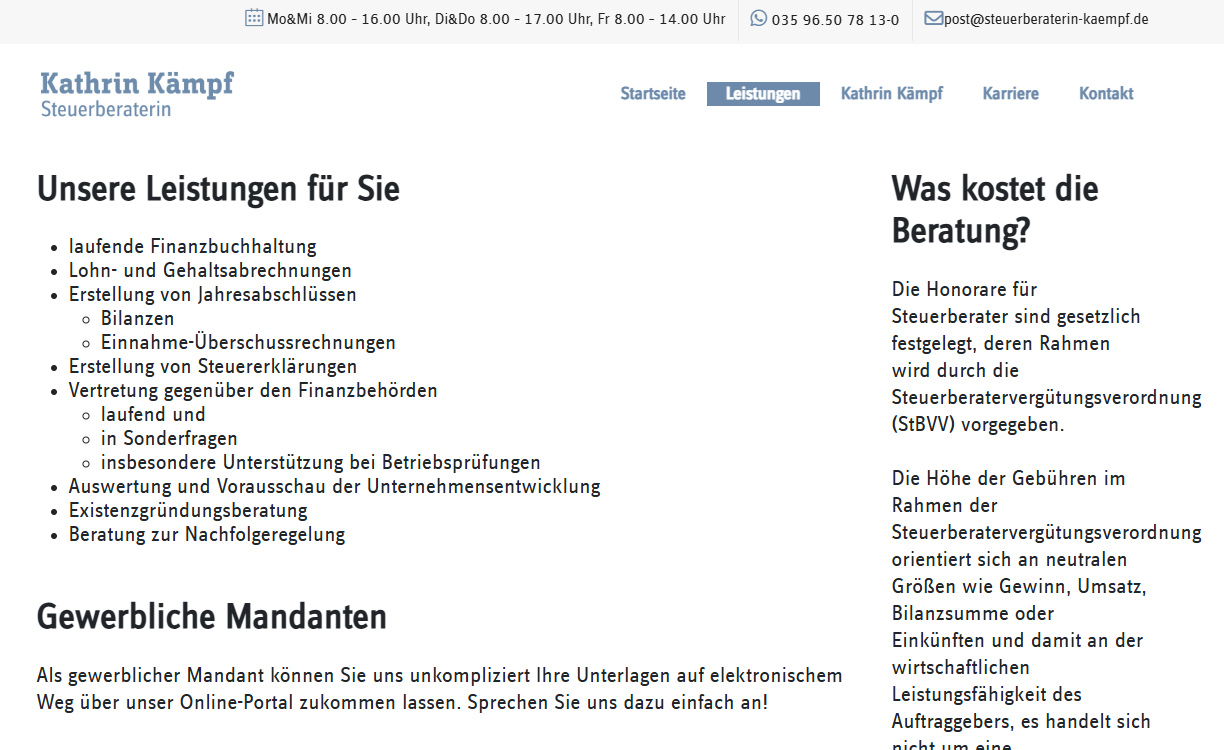Click the sidebar line Die Höhe der Gebühren im
Viewport: 1224px width, 750px height.
click(1009, 478)
